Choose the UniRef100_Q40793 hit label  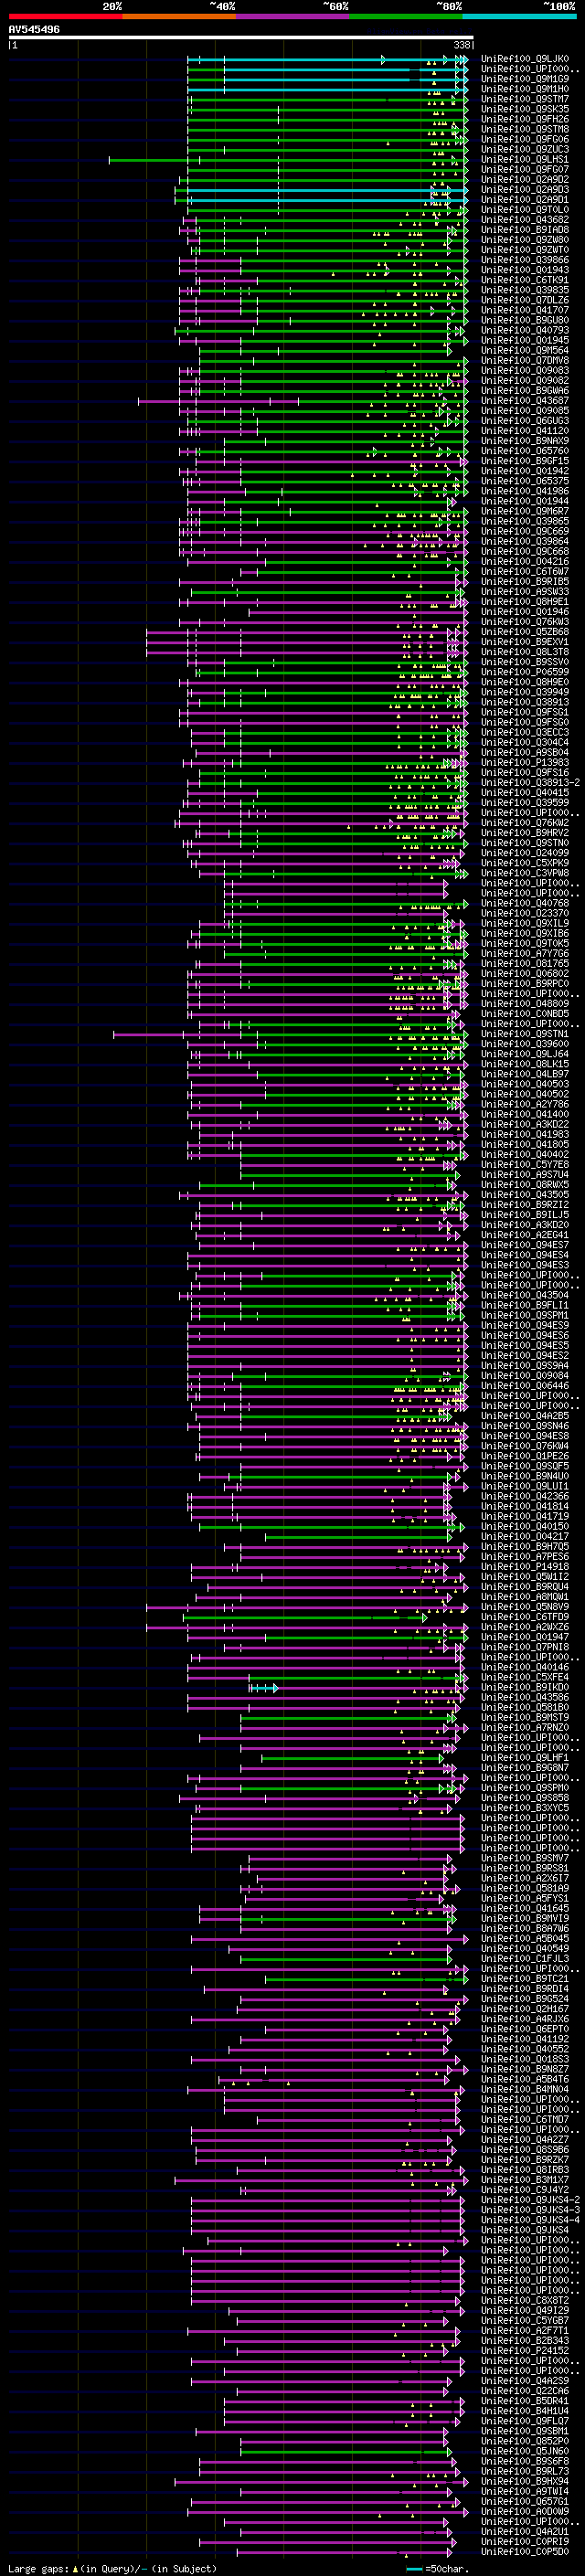coord(525,330)
